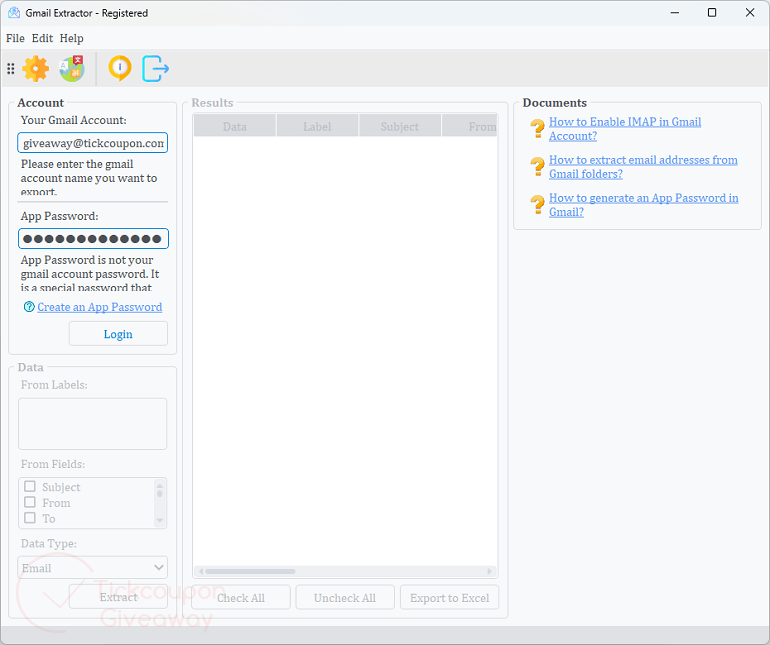Click the Uncheck All button
The height and width of the screenshot is (645, 770).
(345, 598)
